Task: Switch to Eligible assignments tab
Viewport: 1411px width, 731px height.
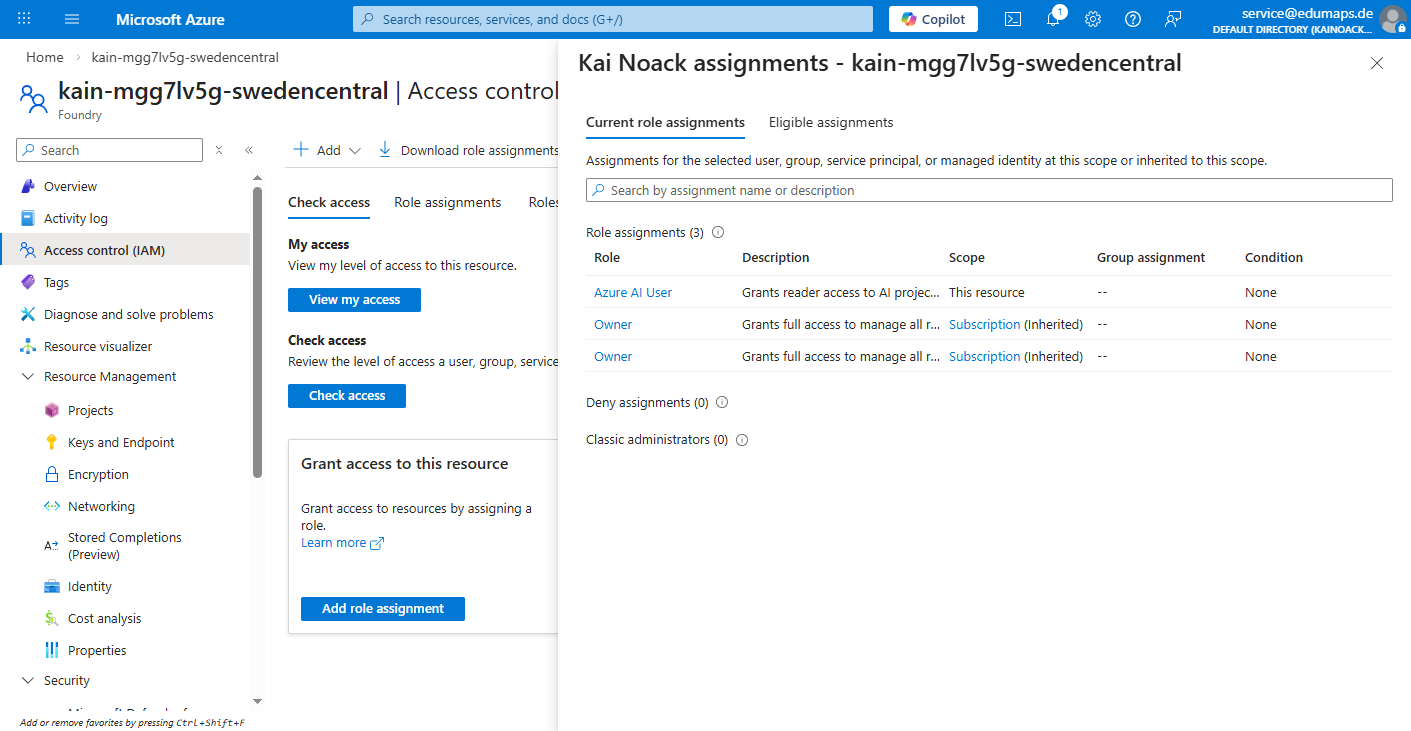Action: coord(831,122)
